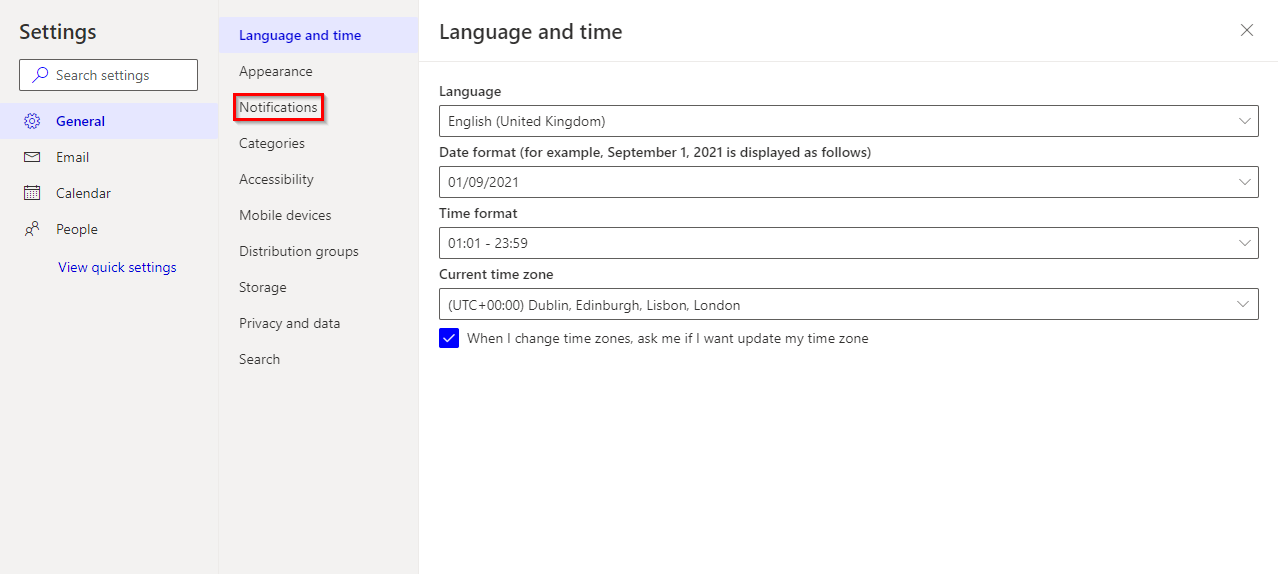Click the Calendar icon in sidebar
Viewport: 1278px width, 574px height.
point(32,193)
